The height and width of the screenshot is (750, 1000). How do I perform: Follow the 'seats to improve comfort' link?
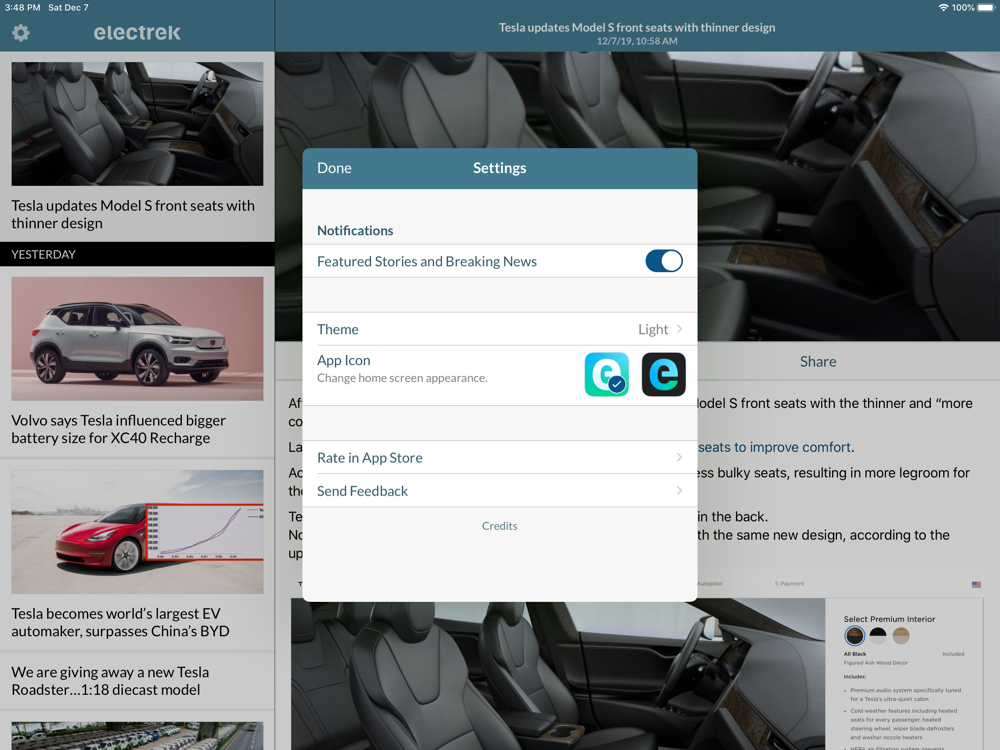[x=775, y=447]
